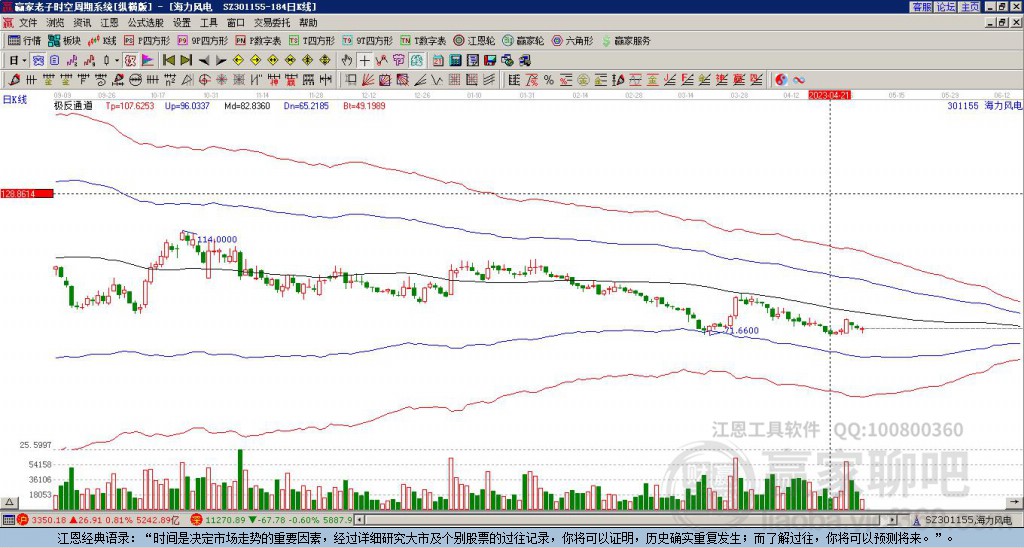The image size is (1024, 548).
Task: Click the 2023-04-21 date marker
Action: click(x=829, y=95)
